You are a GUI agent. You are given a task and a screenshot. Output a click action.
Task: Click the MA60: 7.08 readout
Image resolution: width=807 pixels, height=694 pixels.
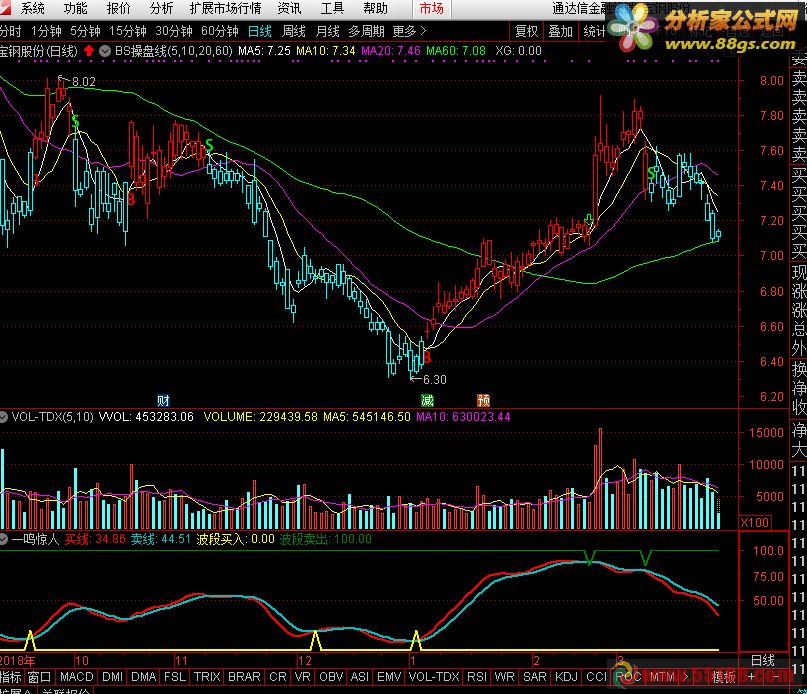[x=456, y=51]
